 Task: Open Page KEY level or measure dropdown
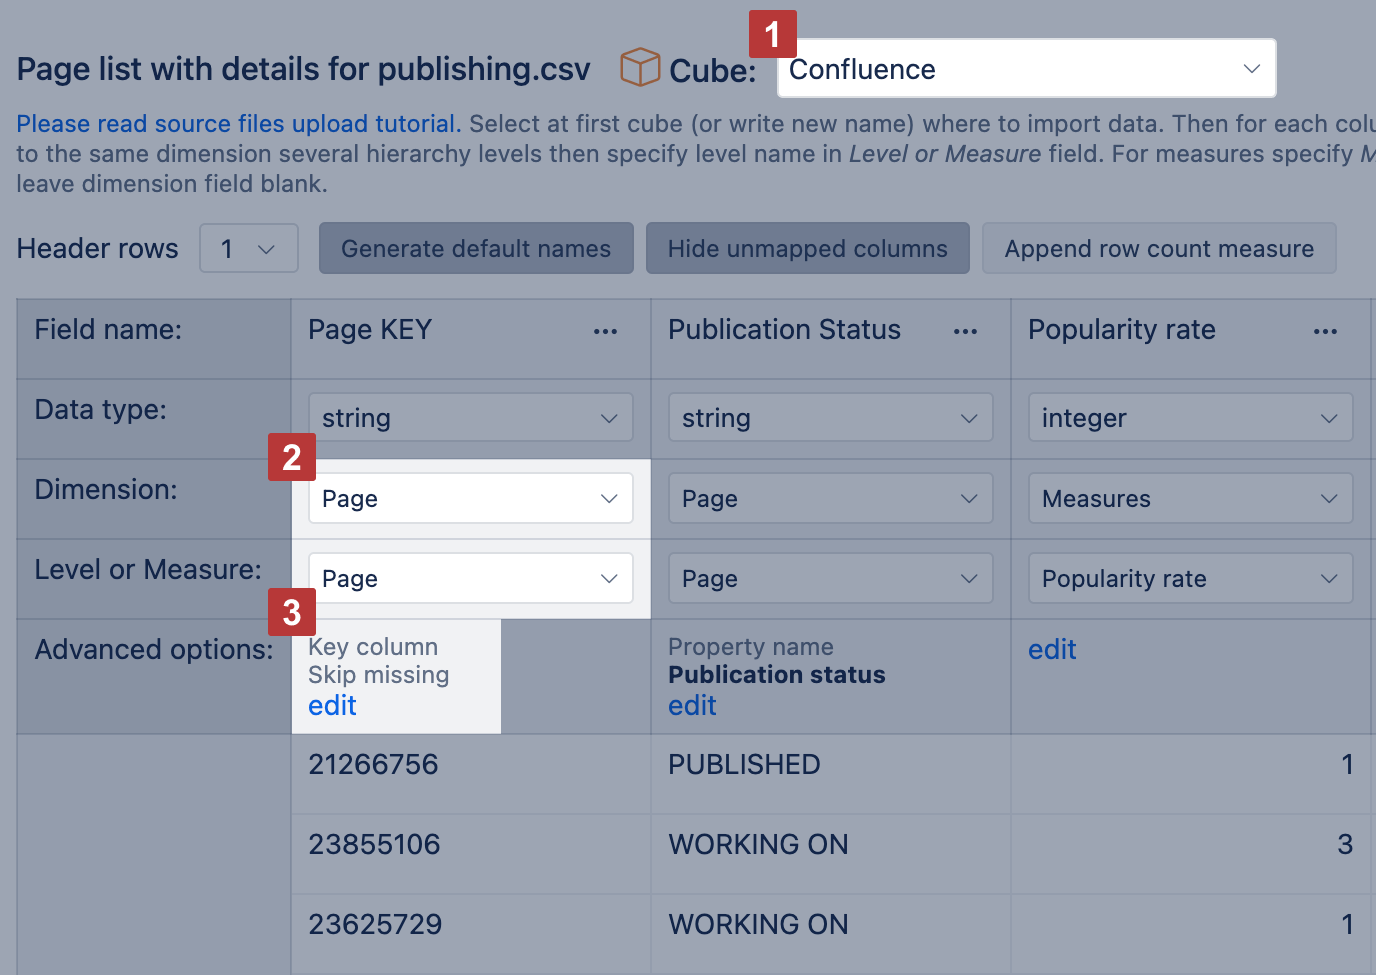coord(470,578)
